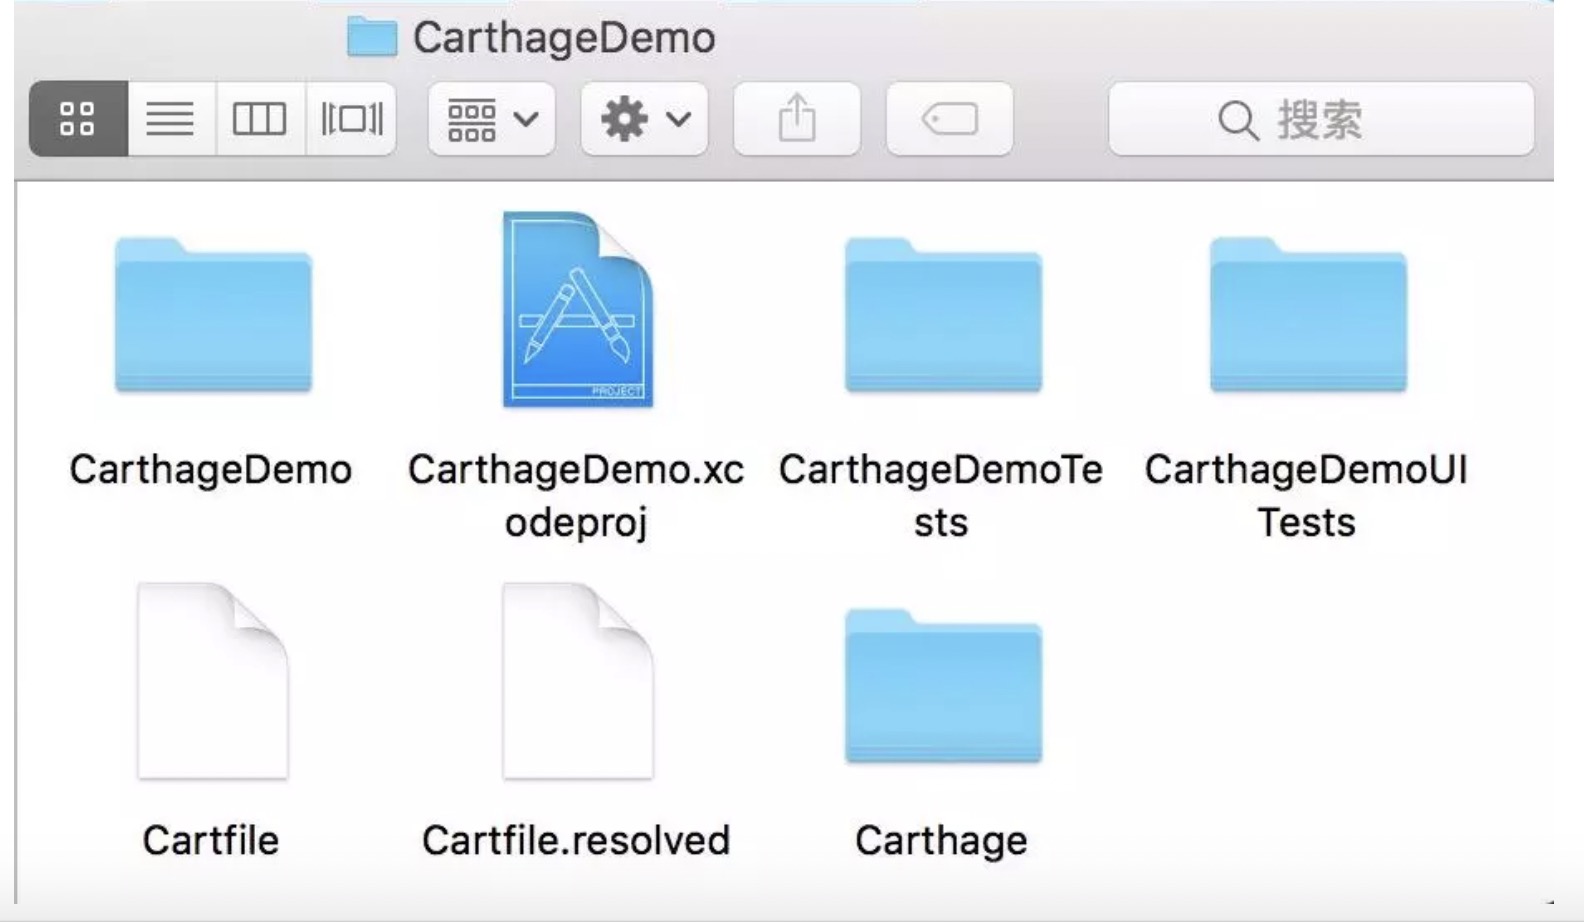Focus the 搜索 search field

(1321, 119)
